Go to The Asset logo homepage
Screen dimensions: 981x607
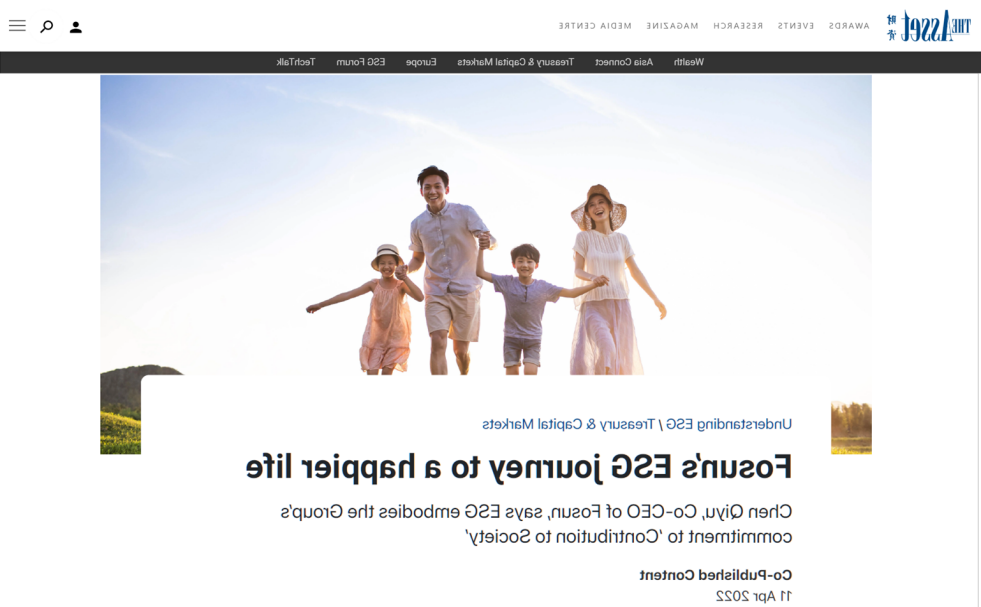(928, 26)
